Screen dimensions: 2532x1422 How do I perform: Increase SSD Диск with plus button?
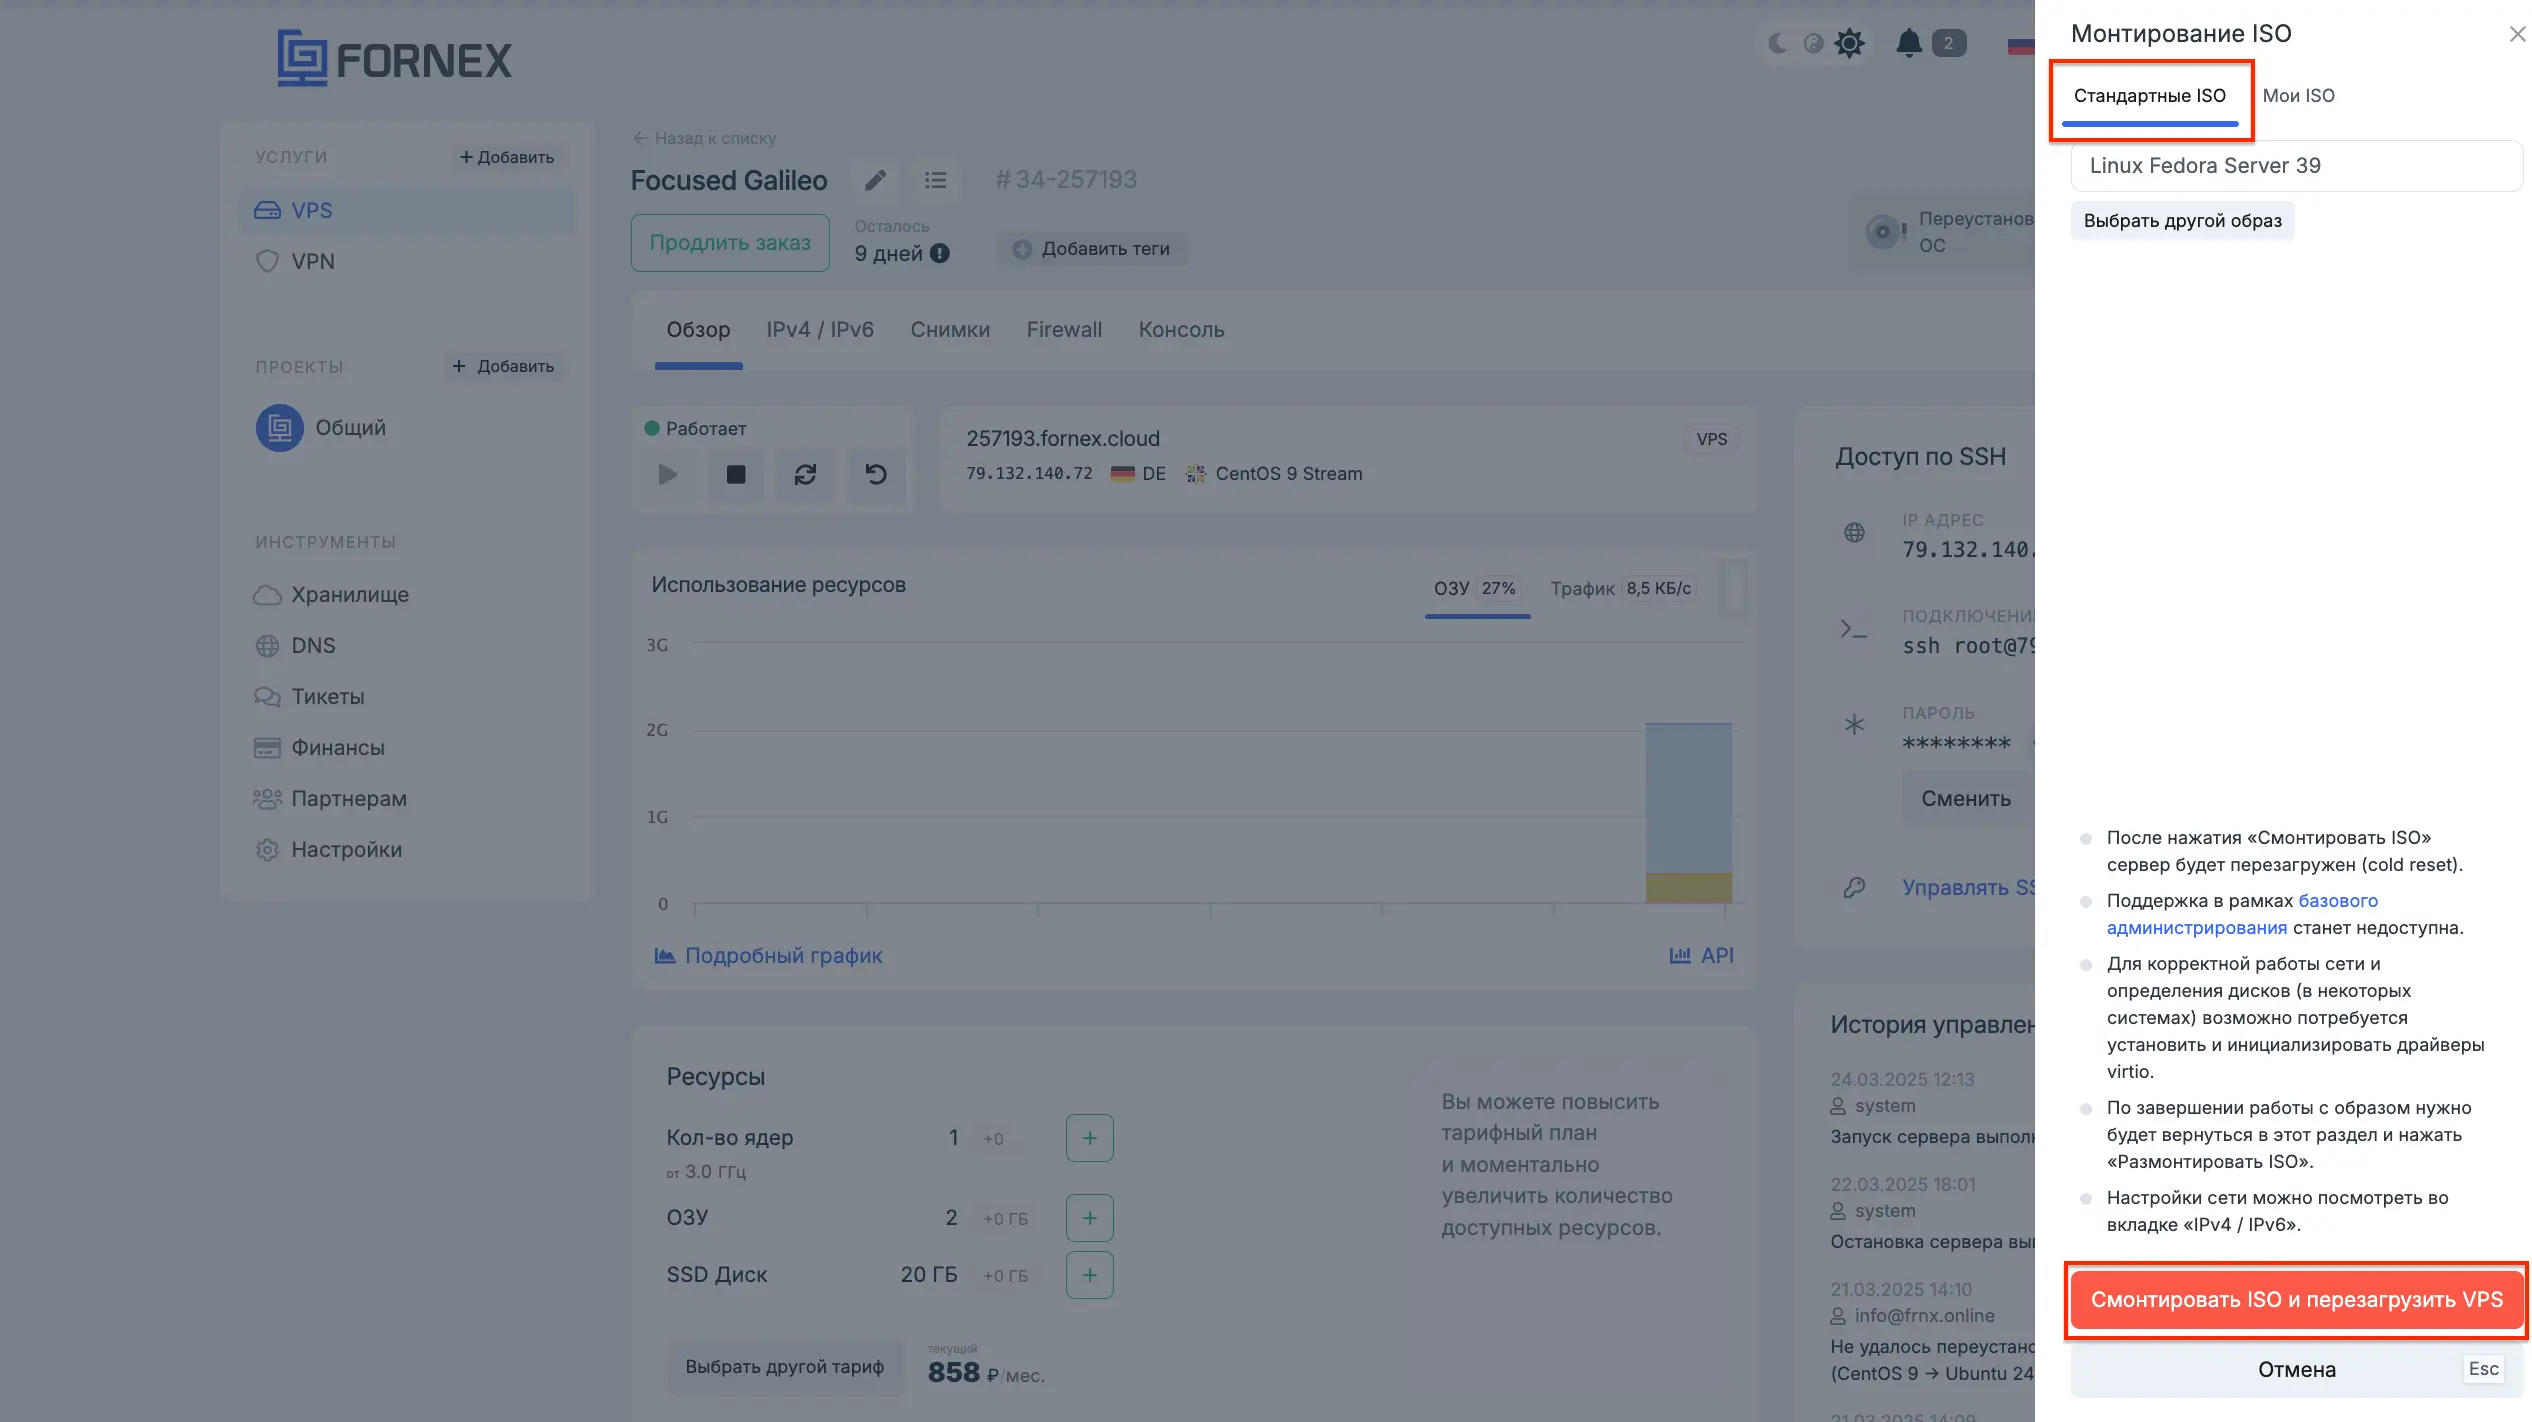click(1090, 1275)
